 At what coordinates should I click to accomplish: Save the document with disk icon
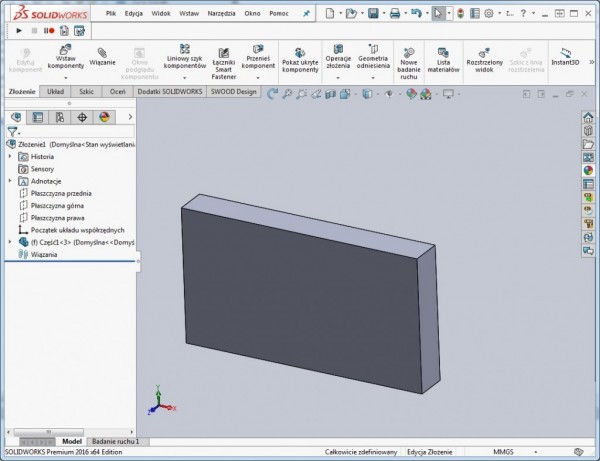pos(373,13)
